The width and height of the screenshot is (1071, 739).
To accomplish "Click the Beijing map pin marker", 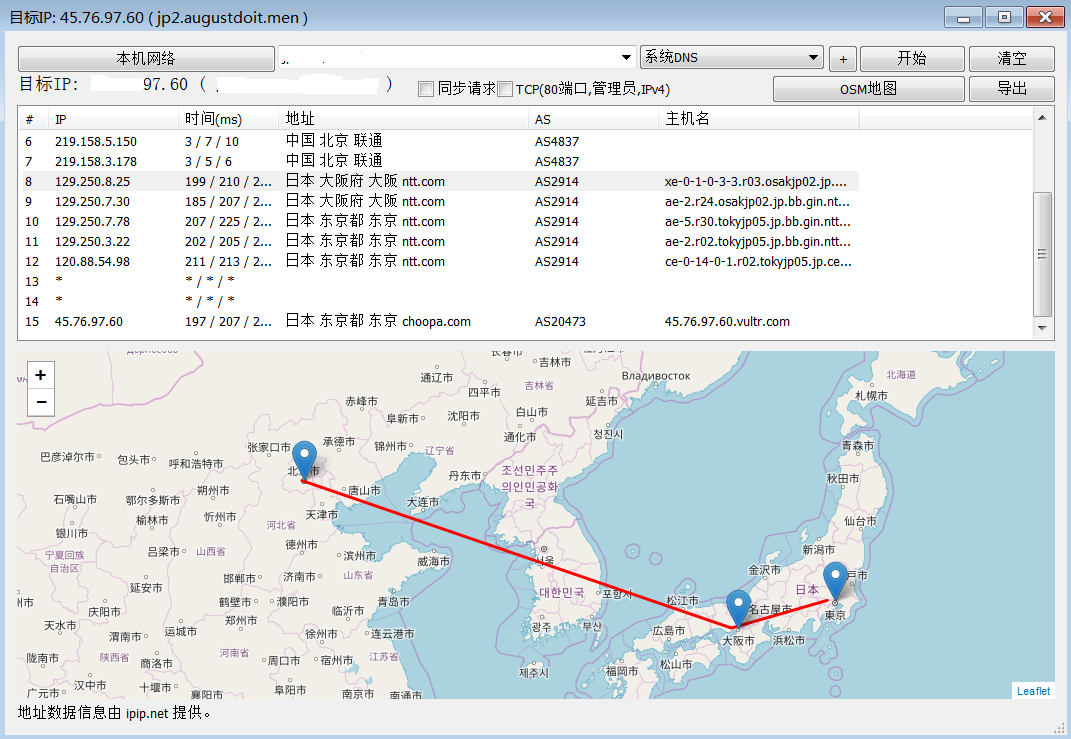I will pos(304,460).
